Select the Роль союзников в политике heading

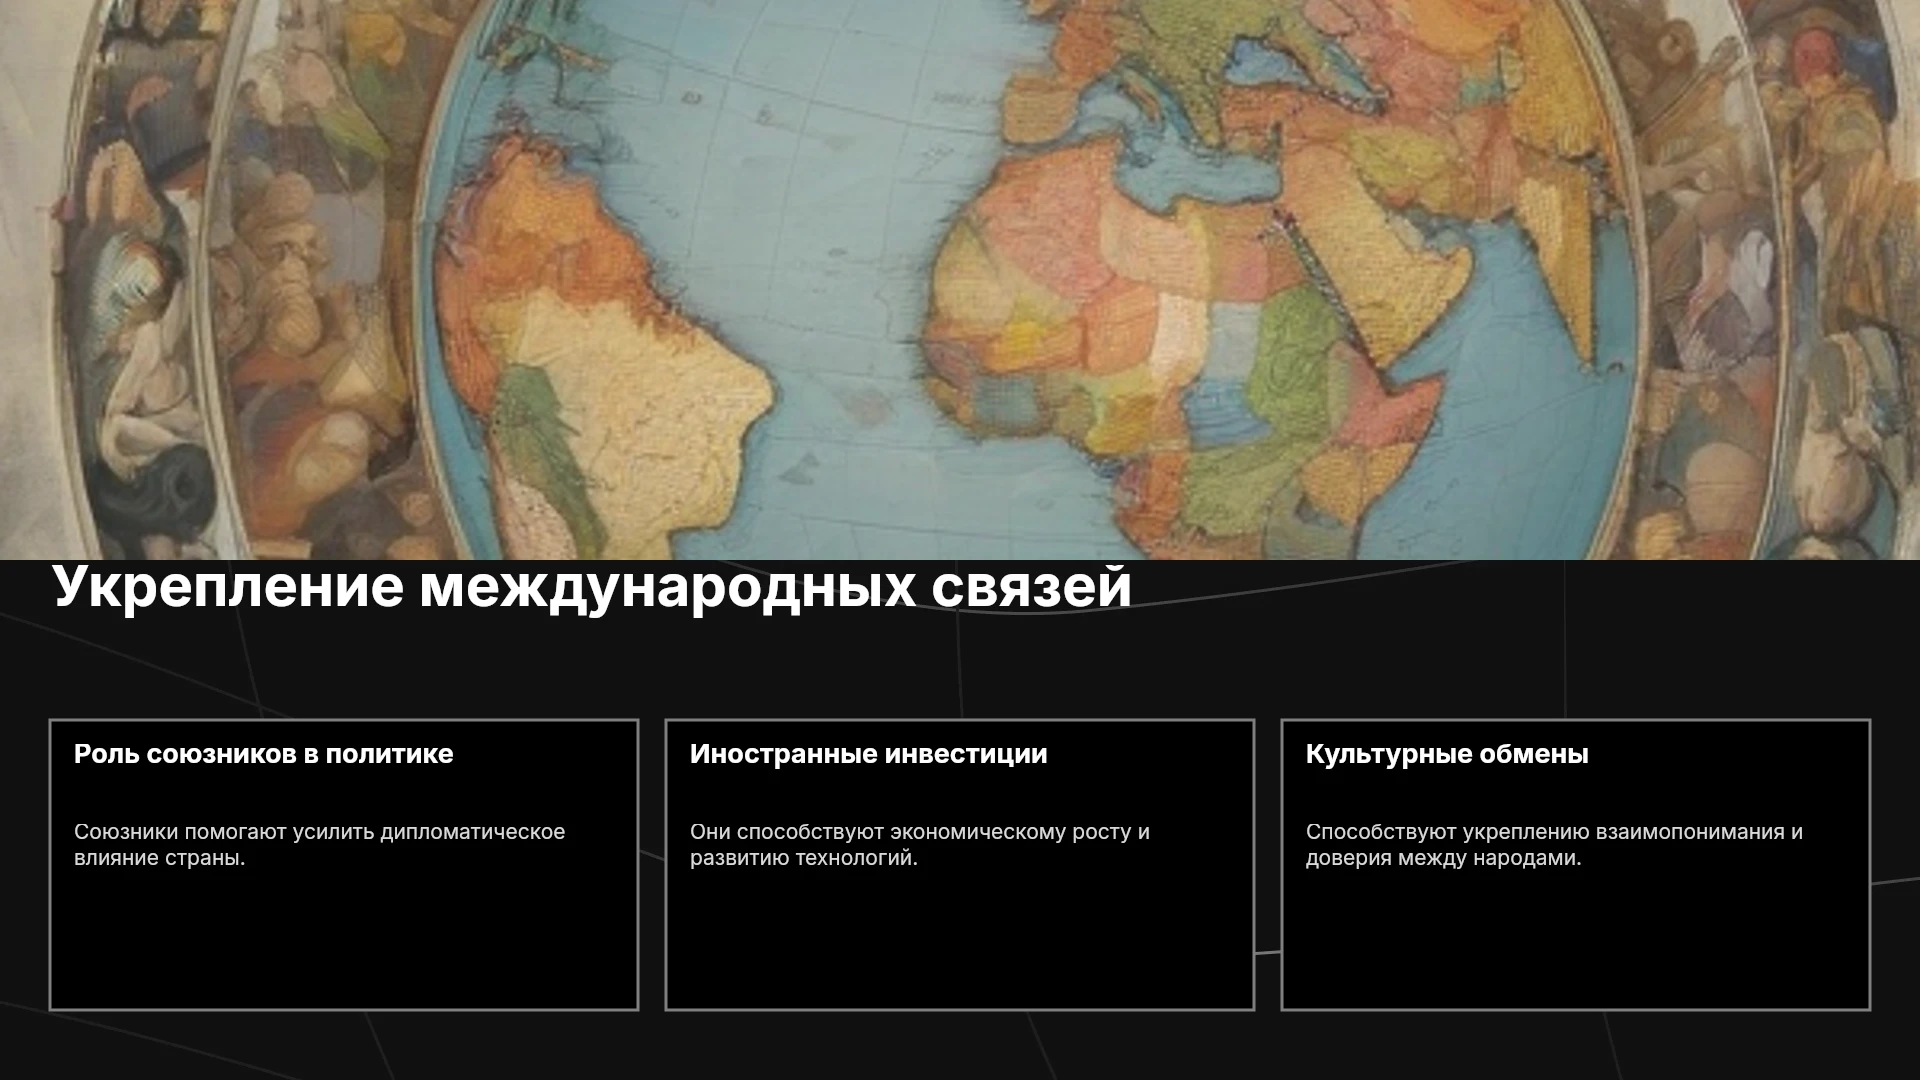[x=263, y=754]
